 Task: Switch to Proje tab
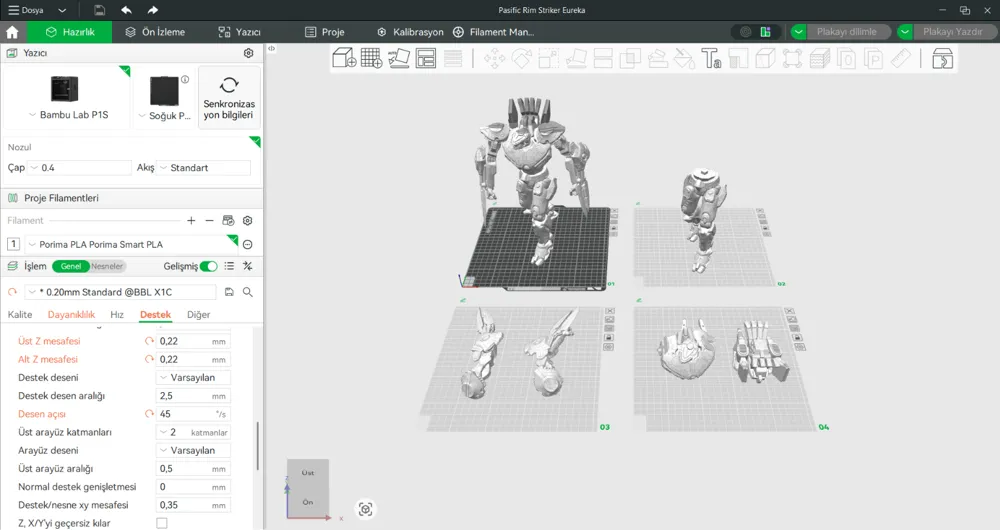pyautogui.click(x=325, y=32)
